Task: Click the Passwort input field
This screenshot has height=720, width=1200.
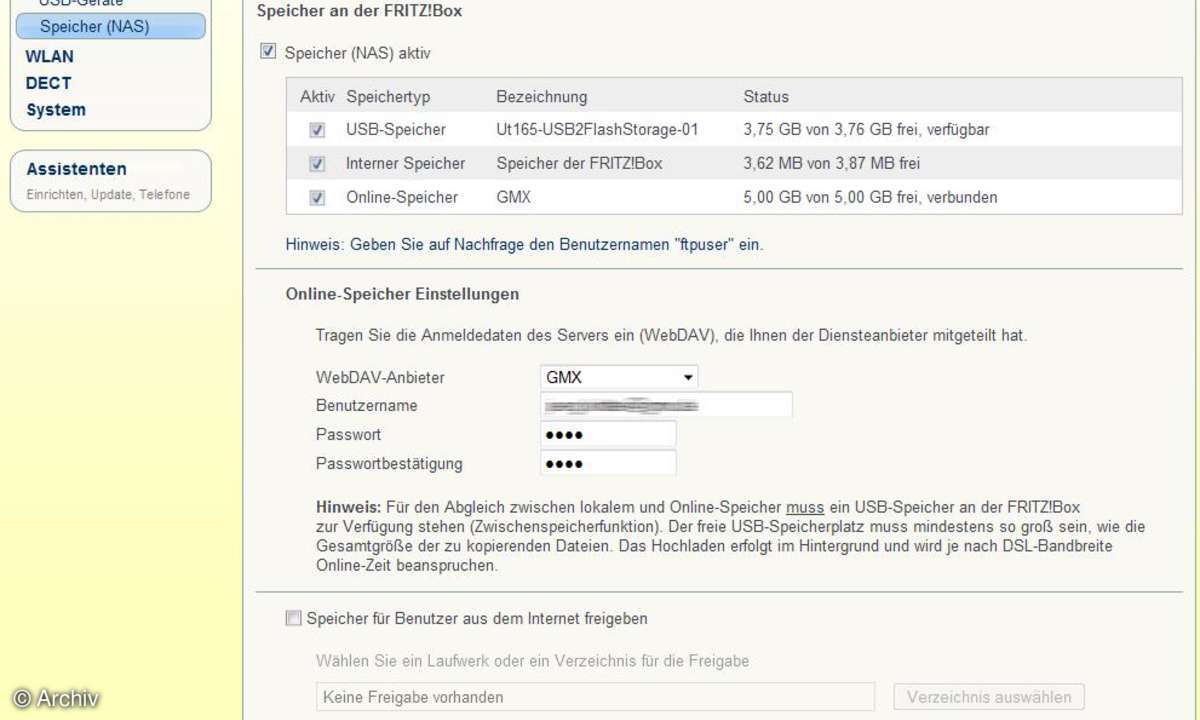Action: pyautogui.click(x=608, y=435)
